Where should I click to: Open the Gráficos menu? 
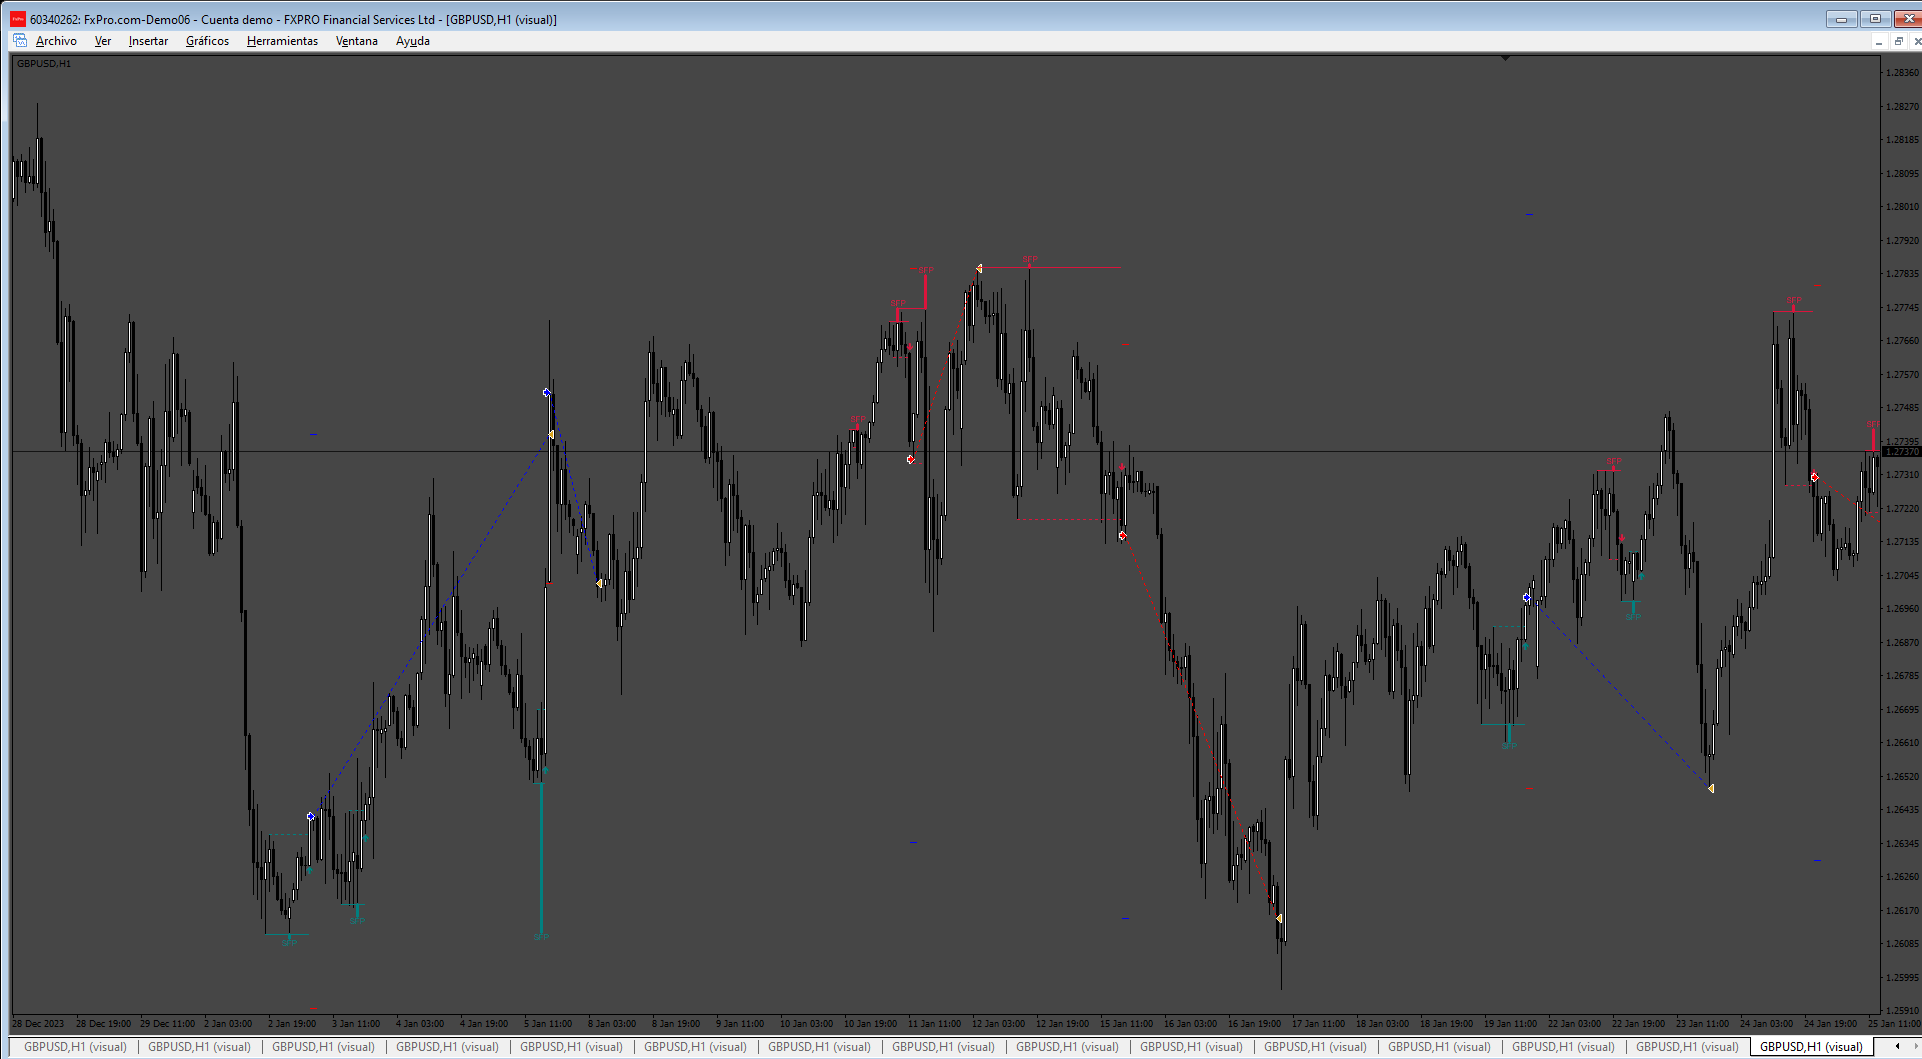coord(207,41)
